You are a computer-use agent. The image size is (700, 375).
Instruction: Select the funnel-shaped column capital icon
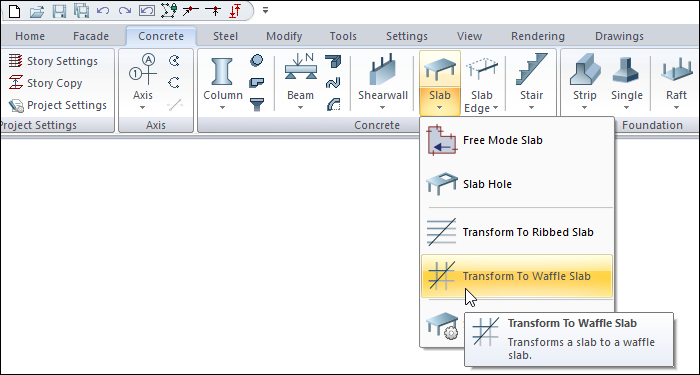coord(257,105)
